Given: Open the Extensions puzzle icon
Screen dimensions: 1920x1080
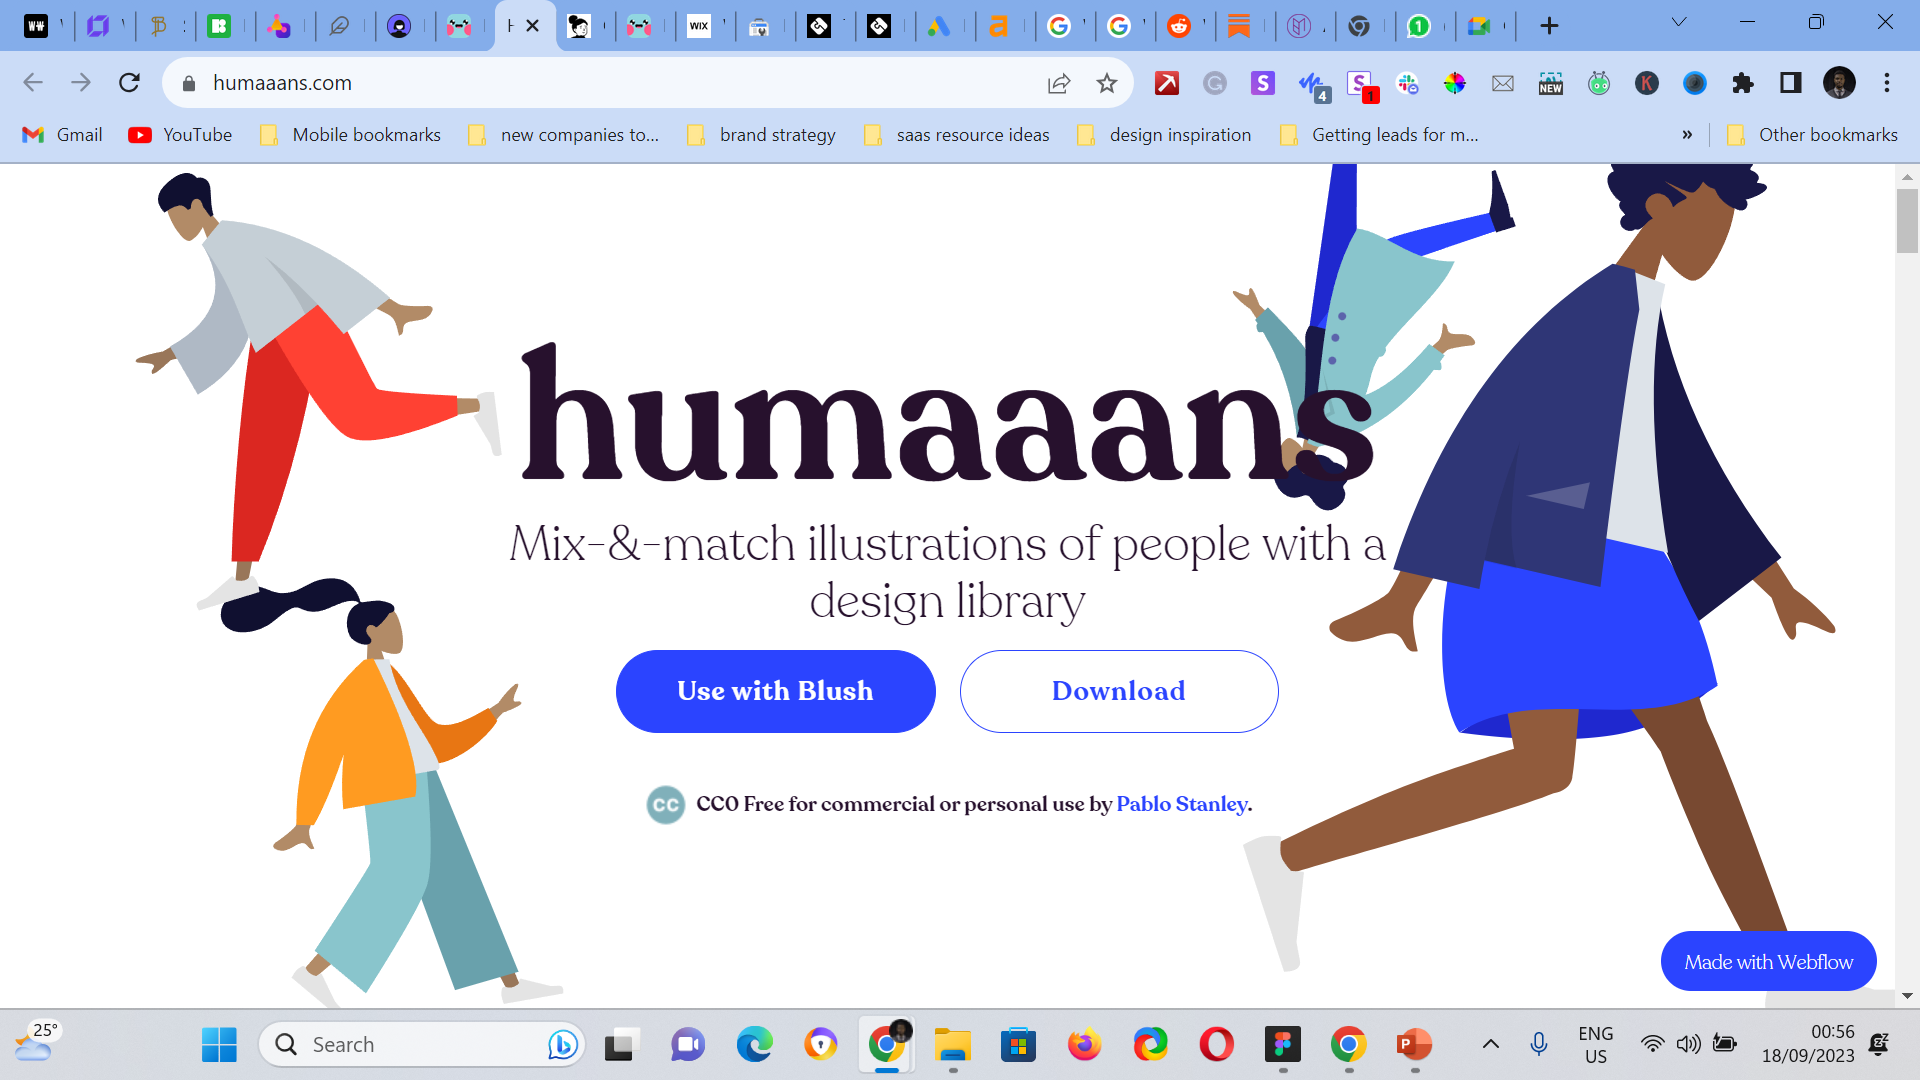Looking at the screenshot, I should pos(1743,83).
